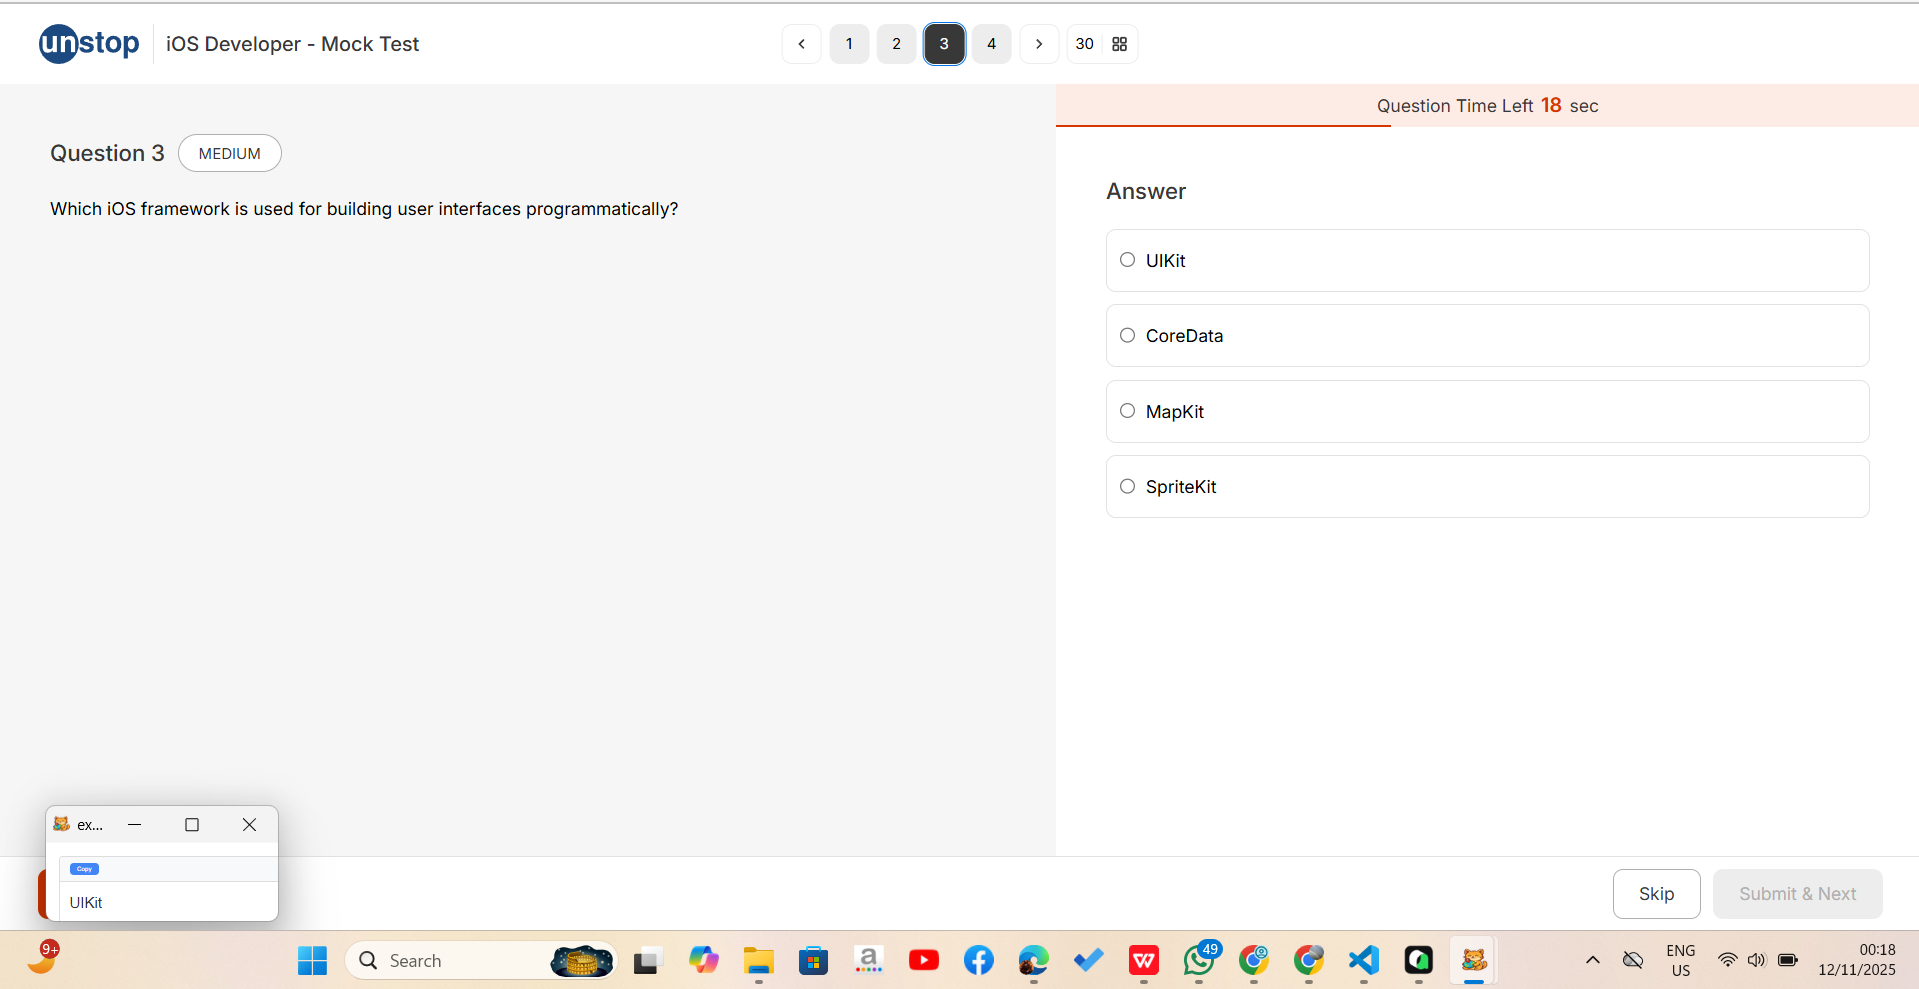Choose the SpriteKit radio button

[x=1128, y=487]
